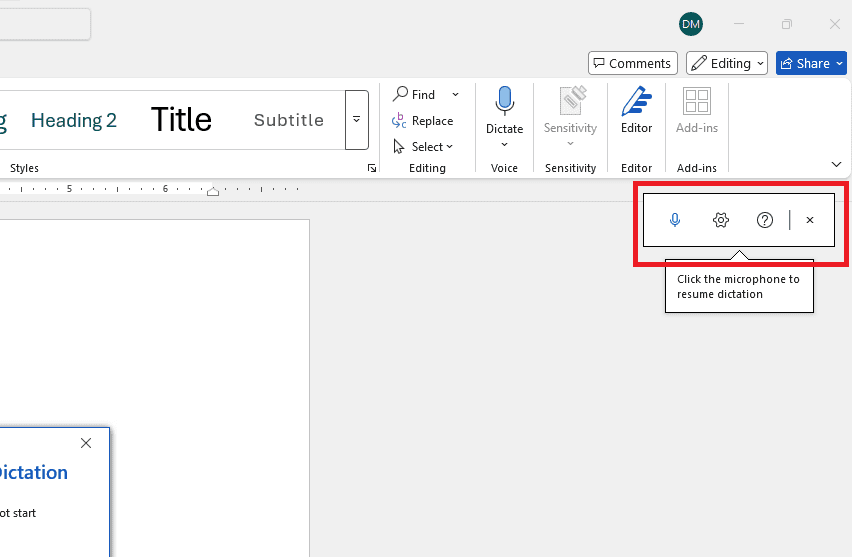This screenshot has width=852, height=557.
Task: Click Replace in the Editing group
Action: coord(422,121)
